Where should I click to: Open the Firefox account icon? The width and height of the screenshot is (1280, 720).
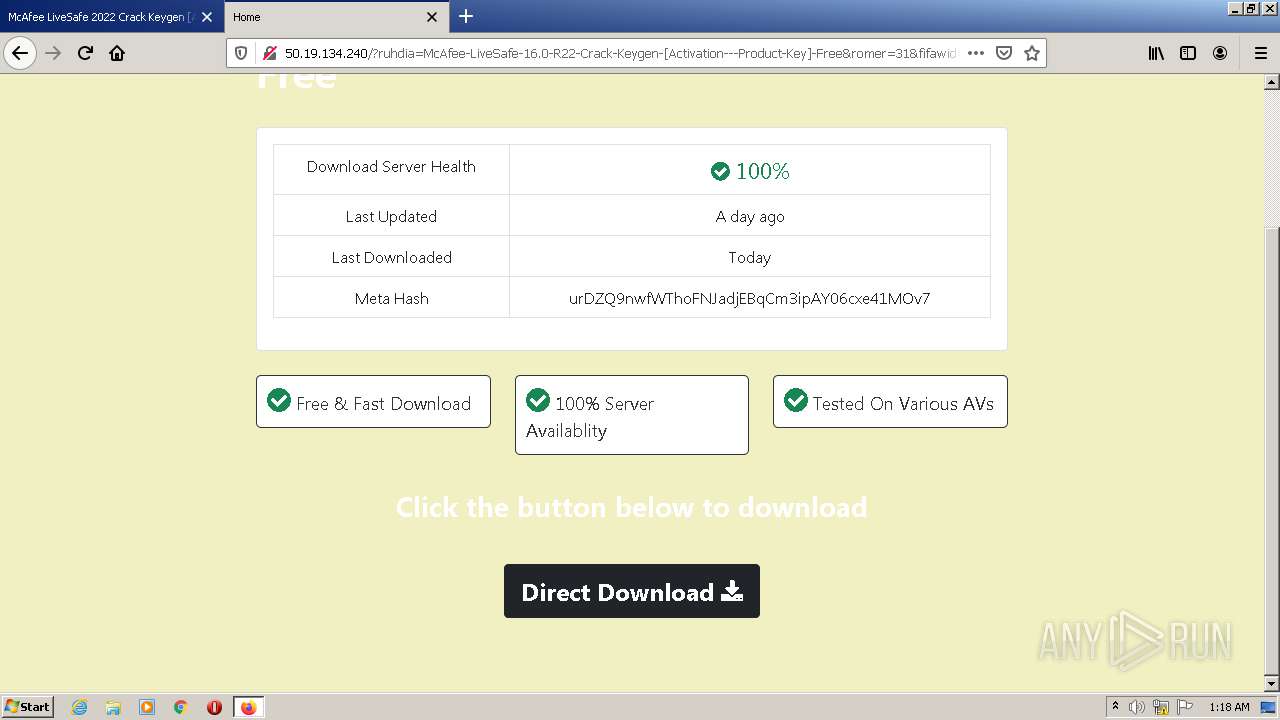pos(1220,53)
